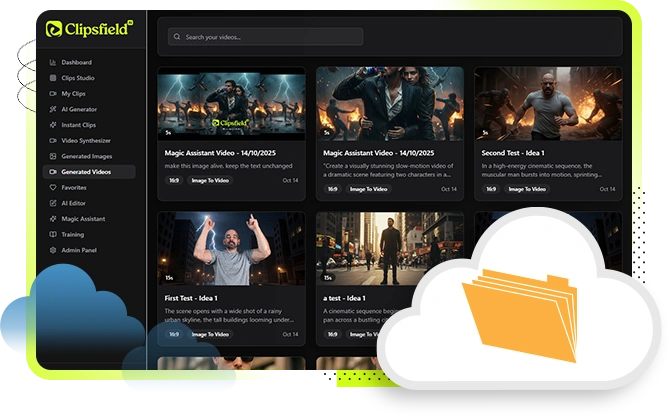Click the AI Editor pencil icon

(x=53, y=203)
